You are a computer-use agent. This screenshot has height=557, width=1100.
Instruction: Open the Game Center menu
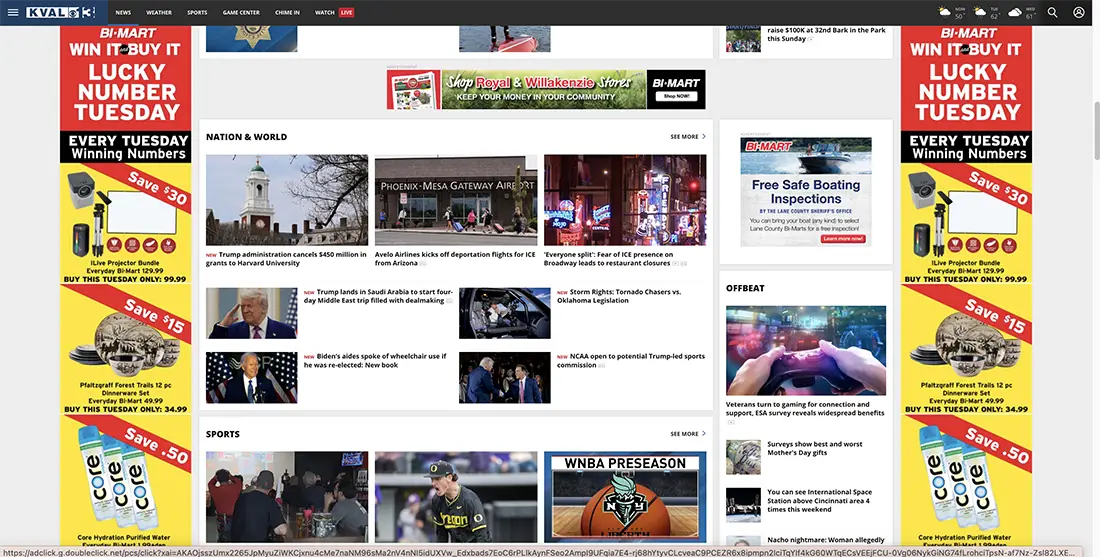241,13
